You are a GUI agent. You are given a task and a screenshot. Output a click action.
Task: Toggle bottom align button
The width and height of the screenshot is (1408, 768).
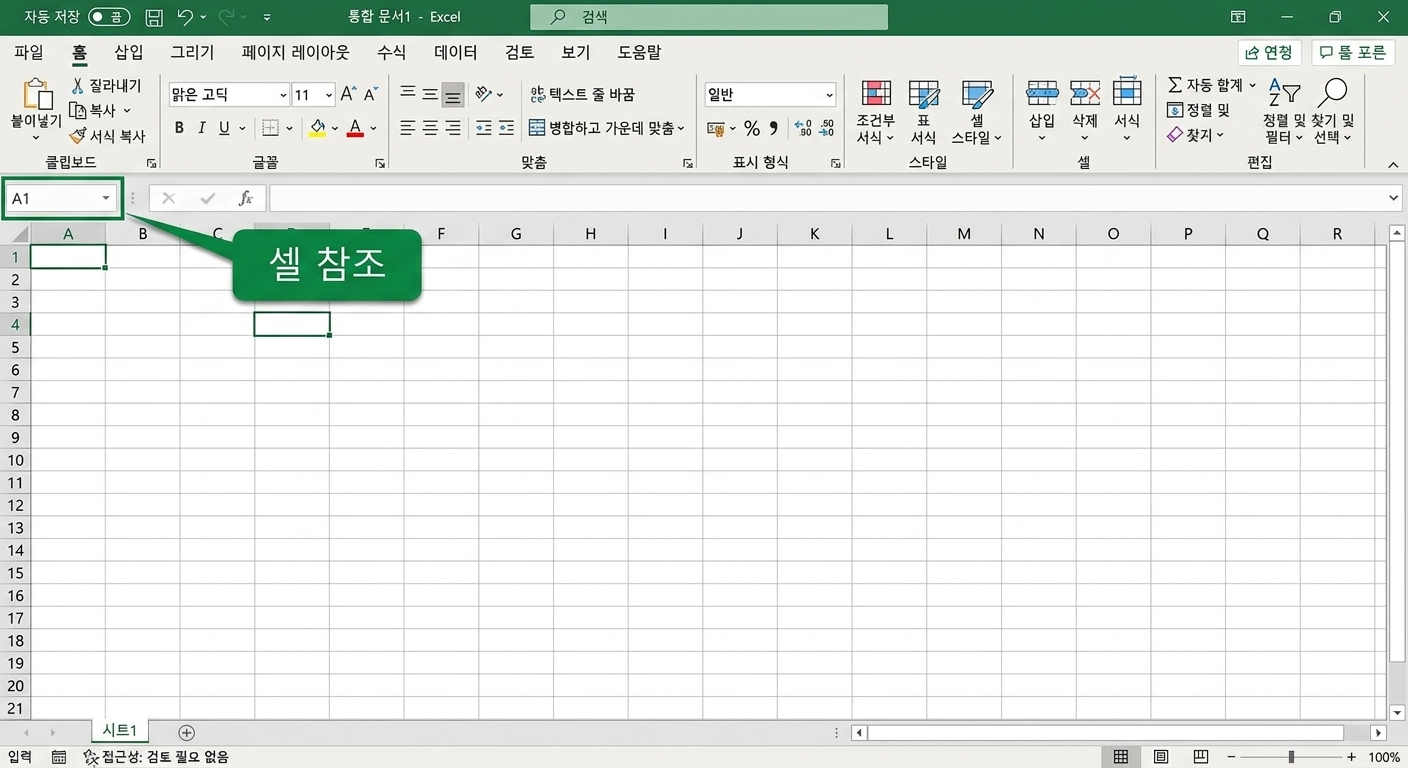(453, 94)
